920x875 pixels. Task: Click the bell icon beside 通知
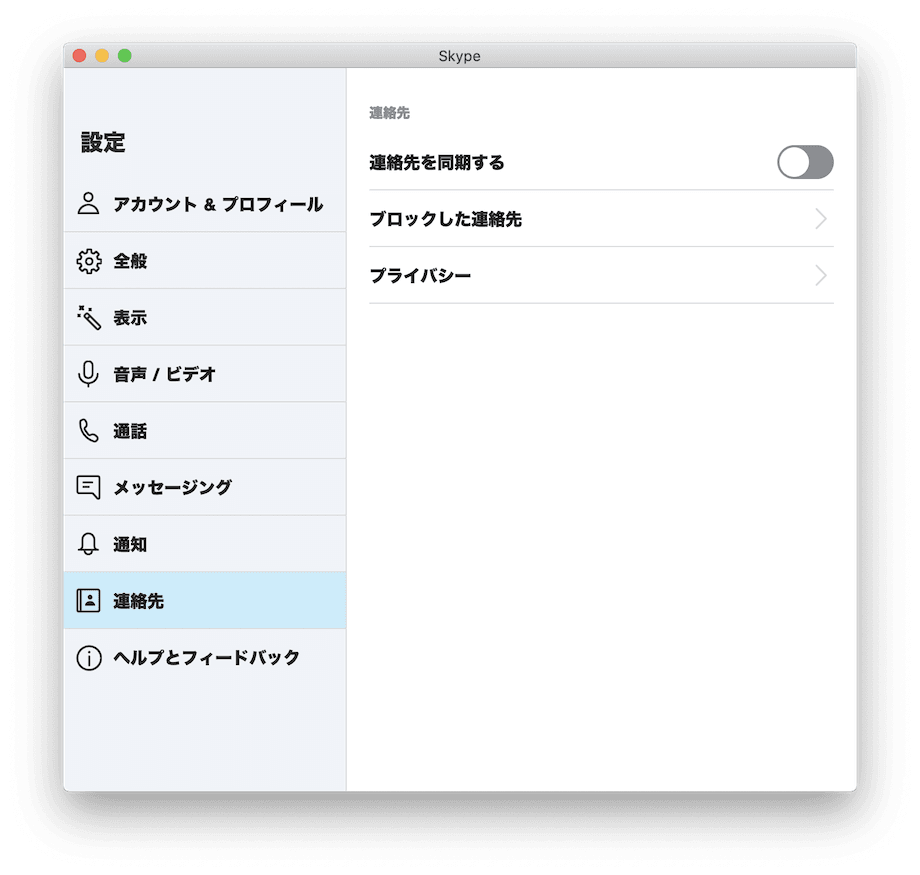tap(89, 544)
